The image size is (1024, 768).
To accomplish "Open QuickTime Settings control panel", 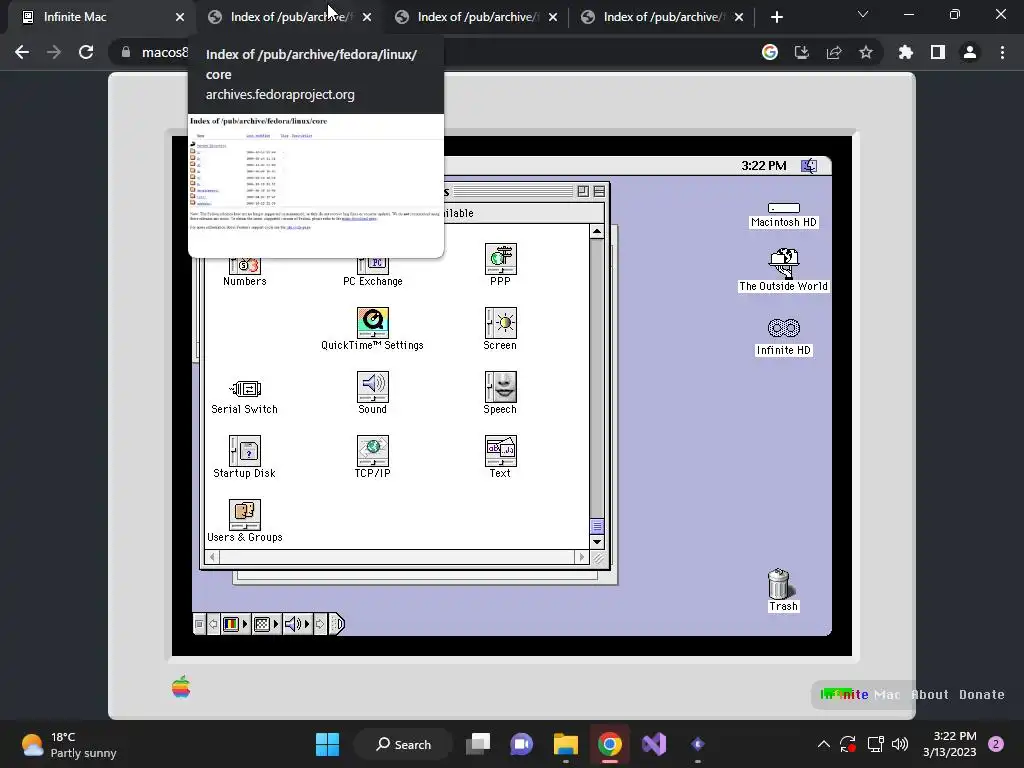I will point(372,329).
